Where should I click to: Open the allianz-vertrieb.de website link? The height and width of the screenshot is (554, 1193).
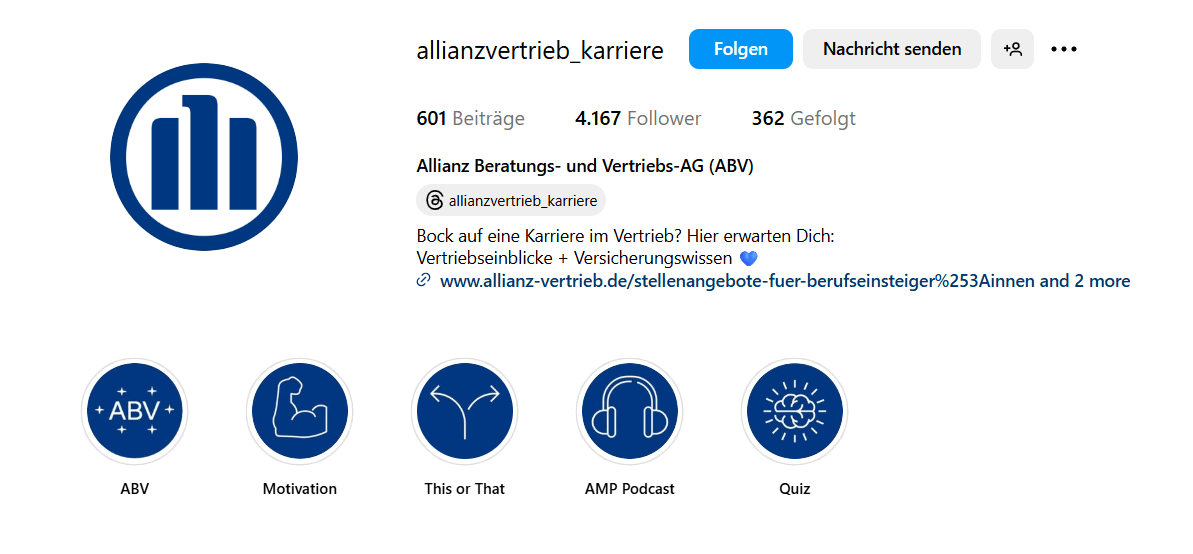pyautogui.click(x=735, y=282)
